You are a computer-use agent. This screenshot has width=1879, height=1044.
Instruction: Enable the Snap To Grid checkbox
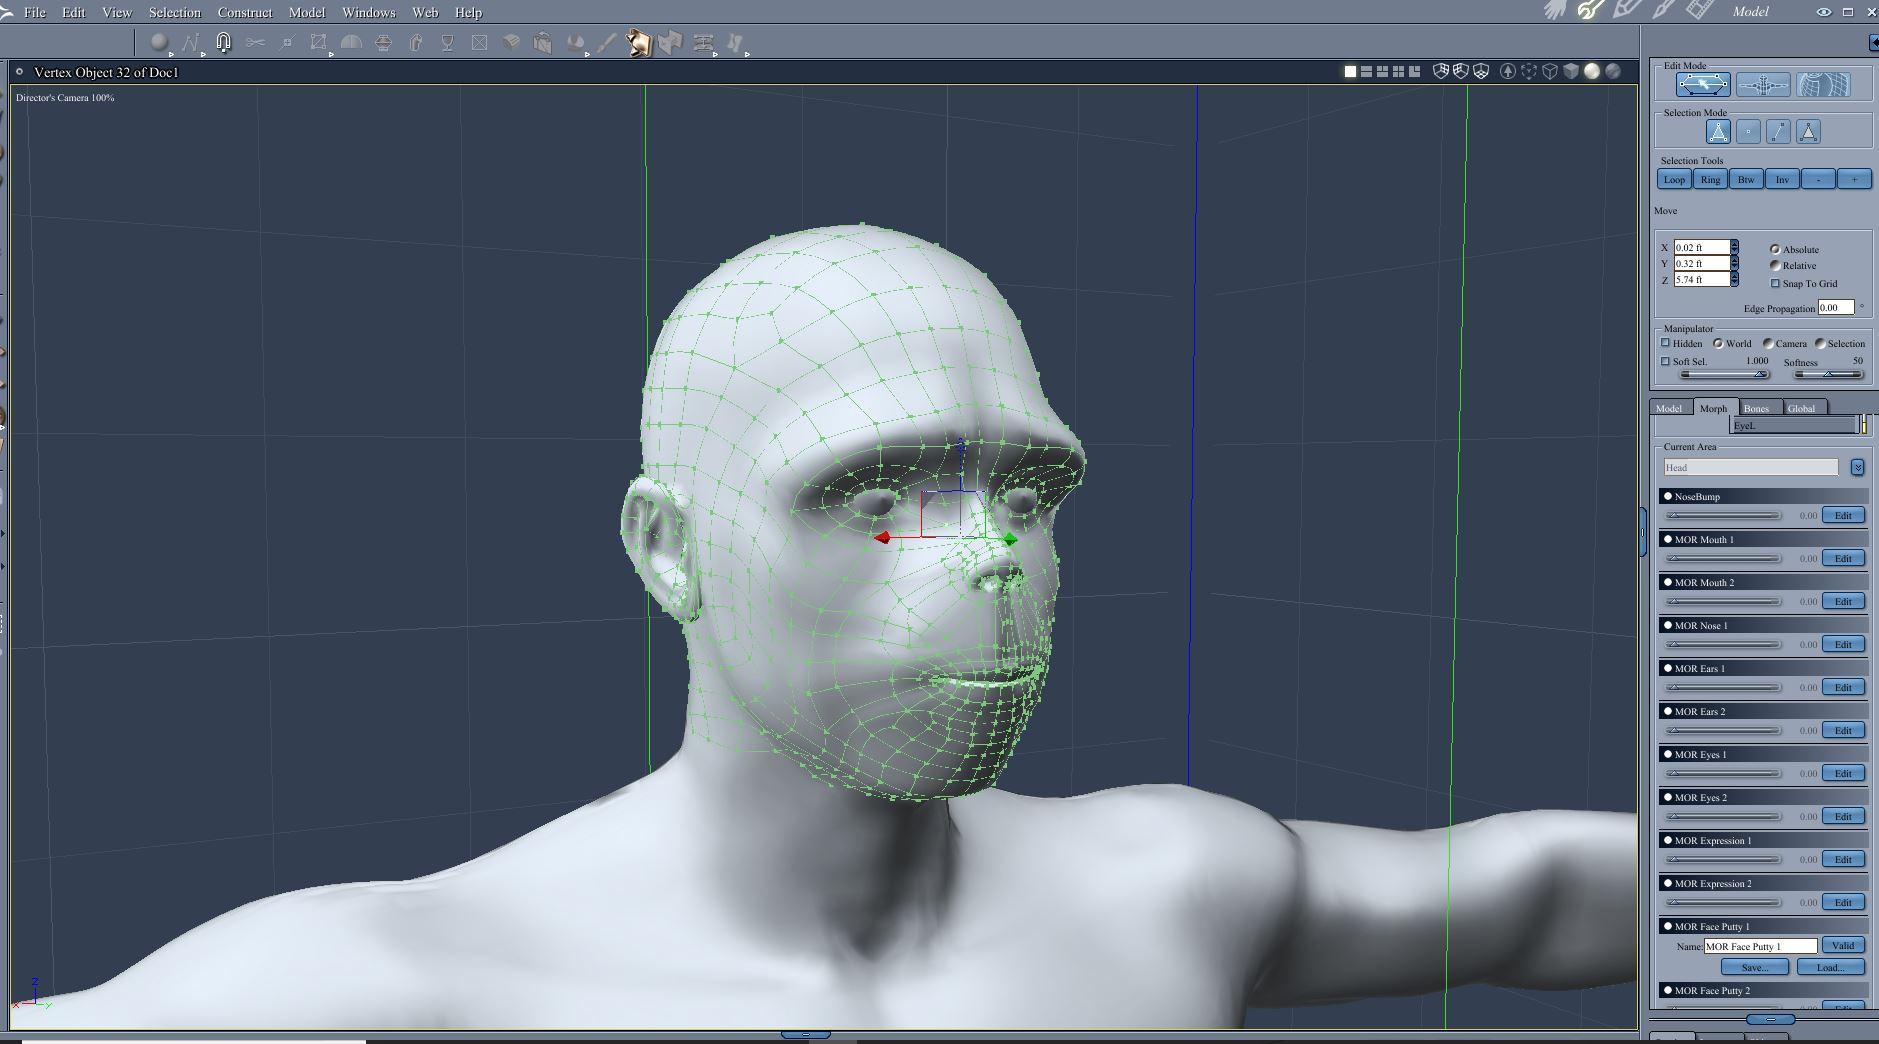[x=1775, y=283]
